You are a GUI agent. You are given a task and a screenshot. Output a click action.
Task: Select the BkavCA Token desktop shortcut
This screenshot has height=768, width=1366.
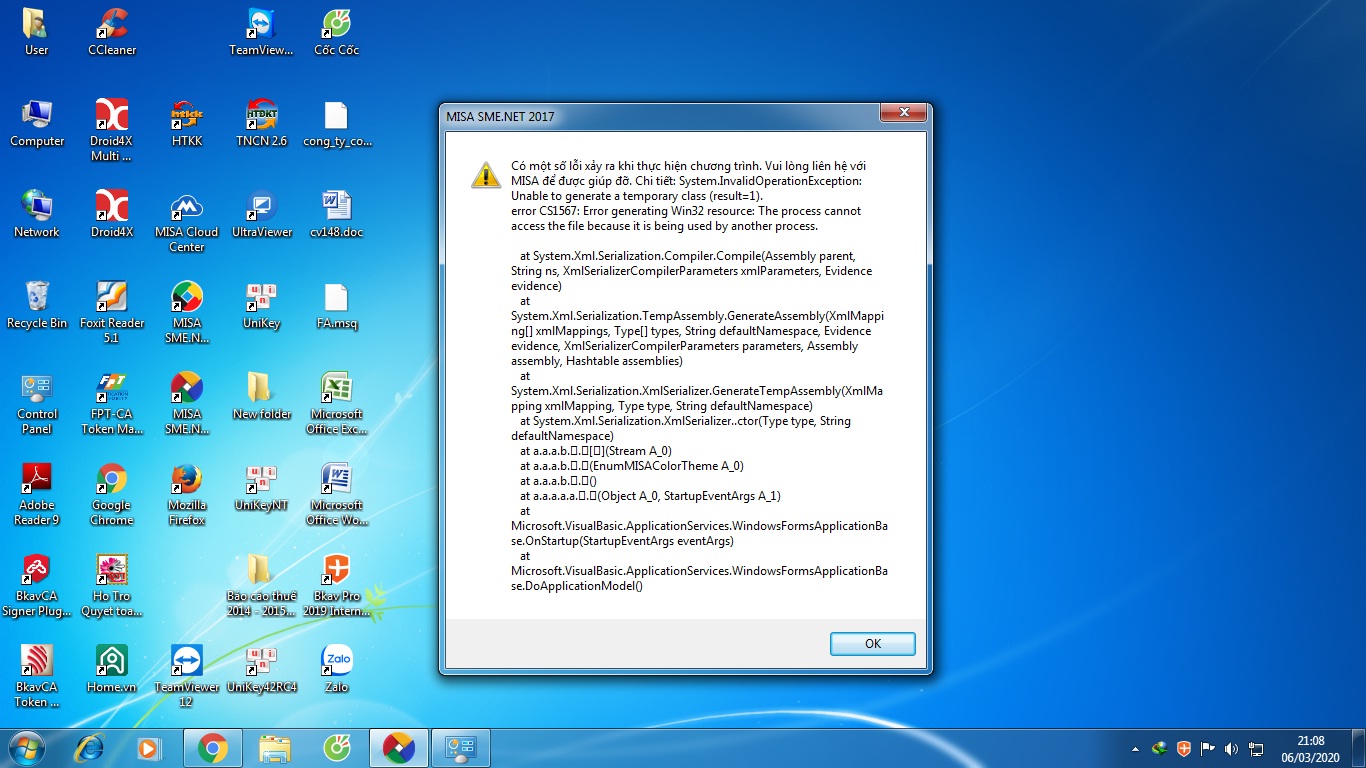click(x=37, y=676)
